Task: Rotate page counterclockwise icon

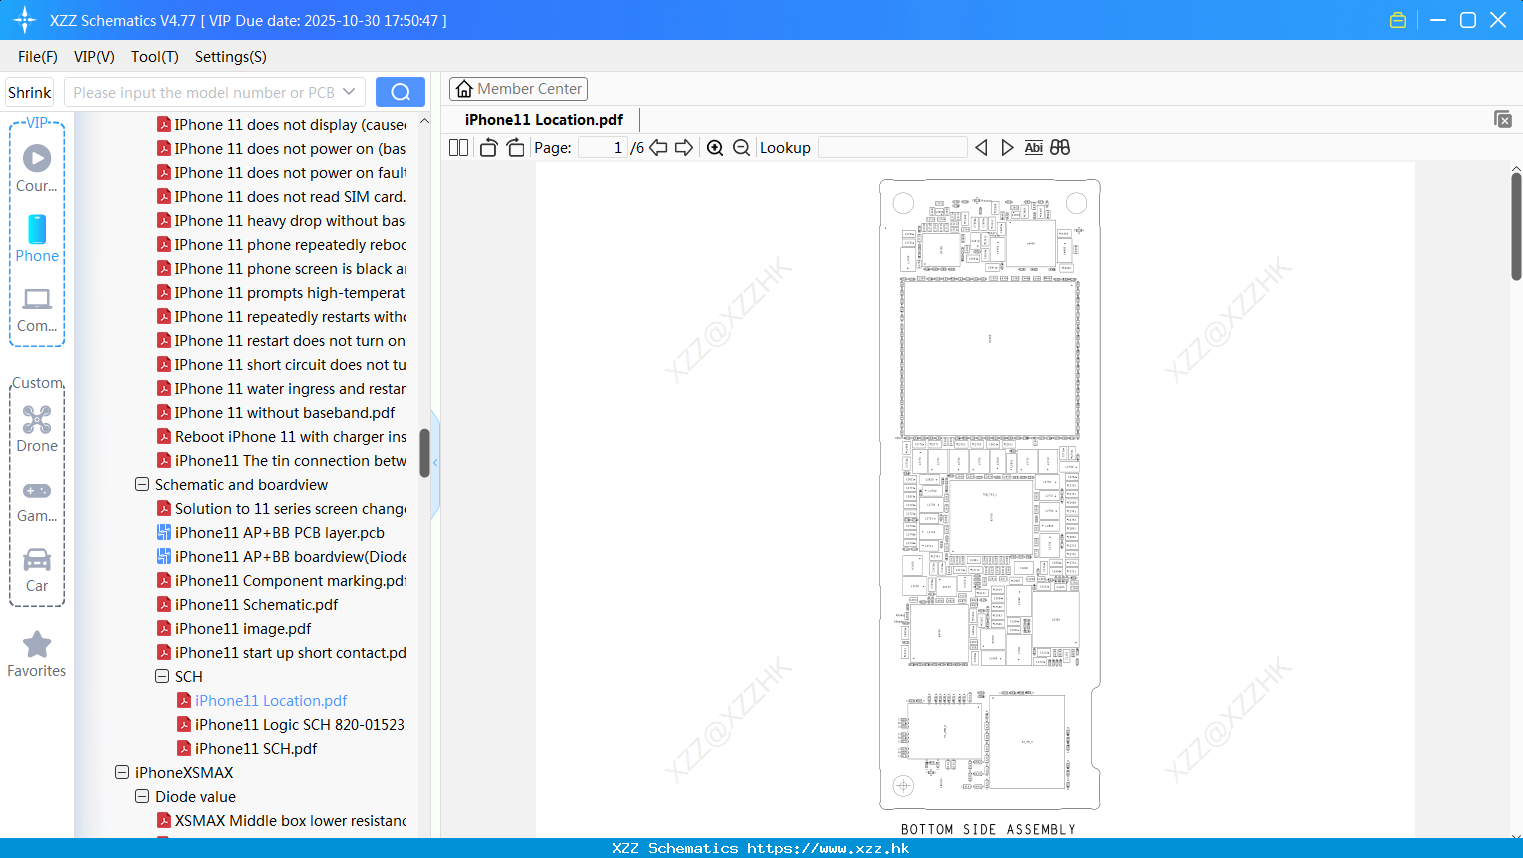Action: point(488,148)
